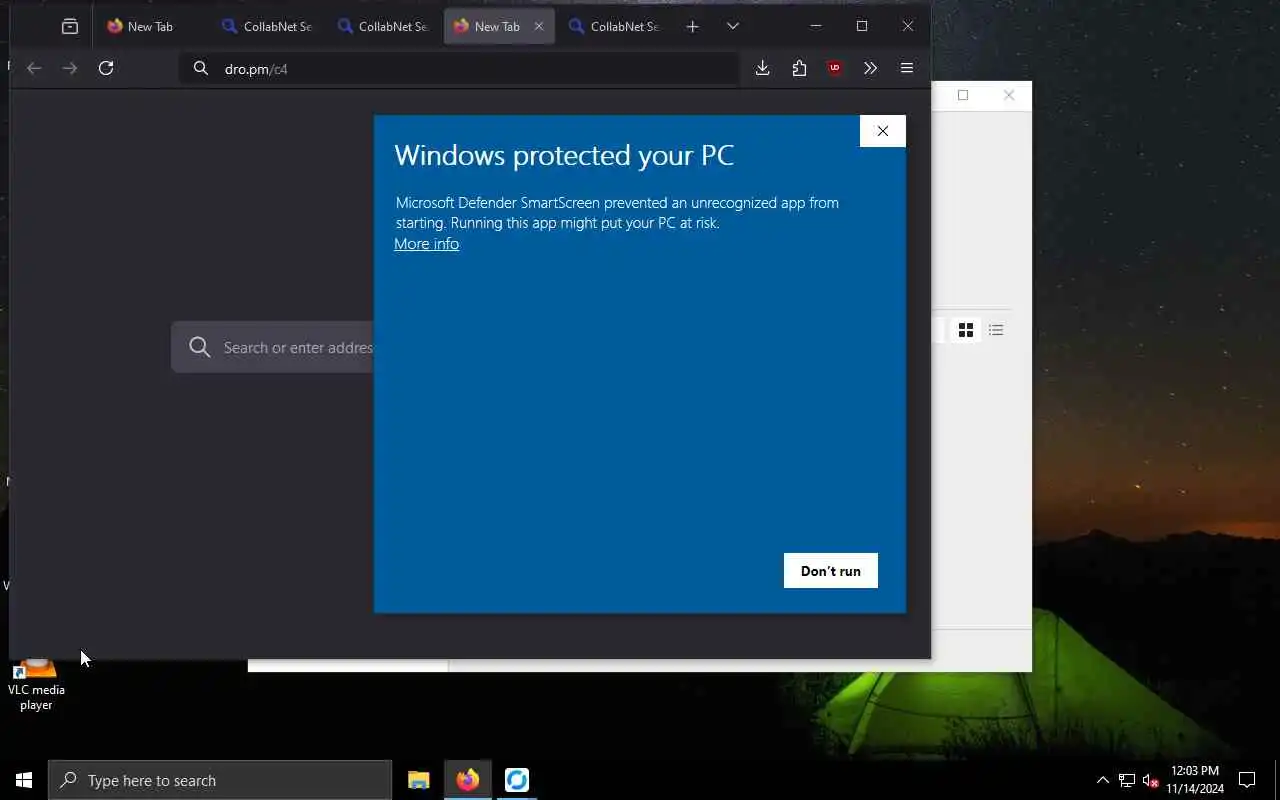The width and height of the screenshot is (1280, 800).
Task: Show hidden system tray icons
Action: (1103, 780)
